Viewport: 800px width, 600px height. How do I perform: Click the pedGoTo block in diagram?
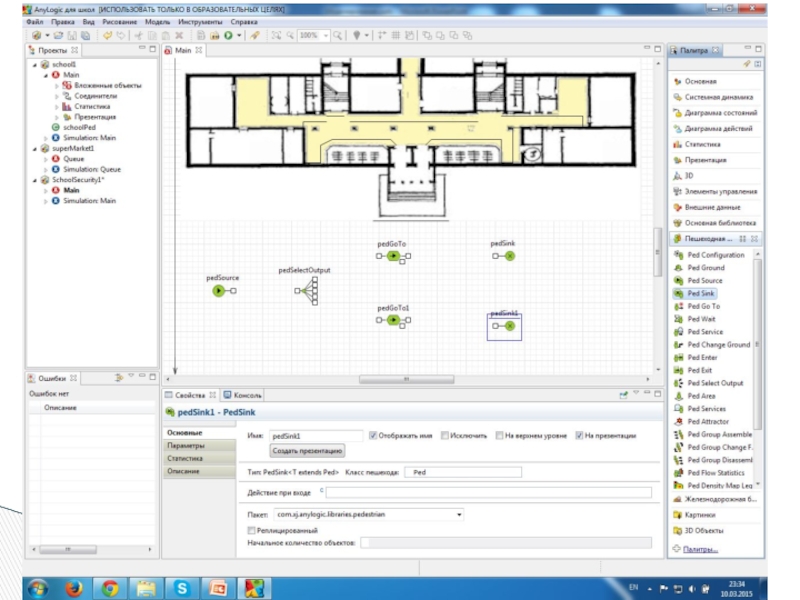[x=393, y=256]
